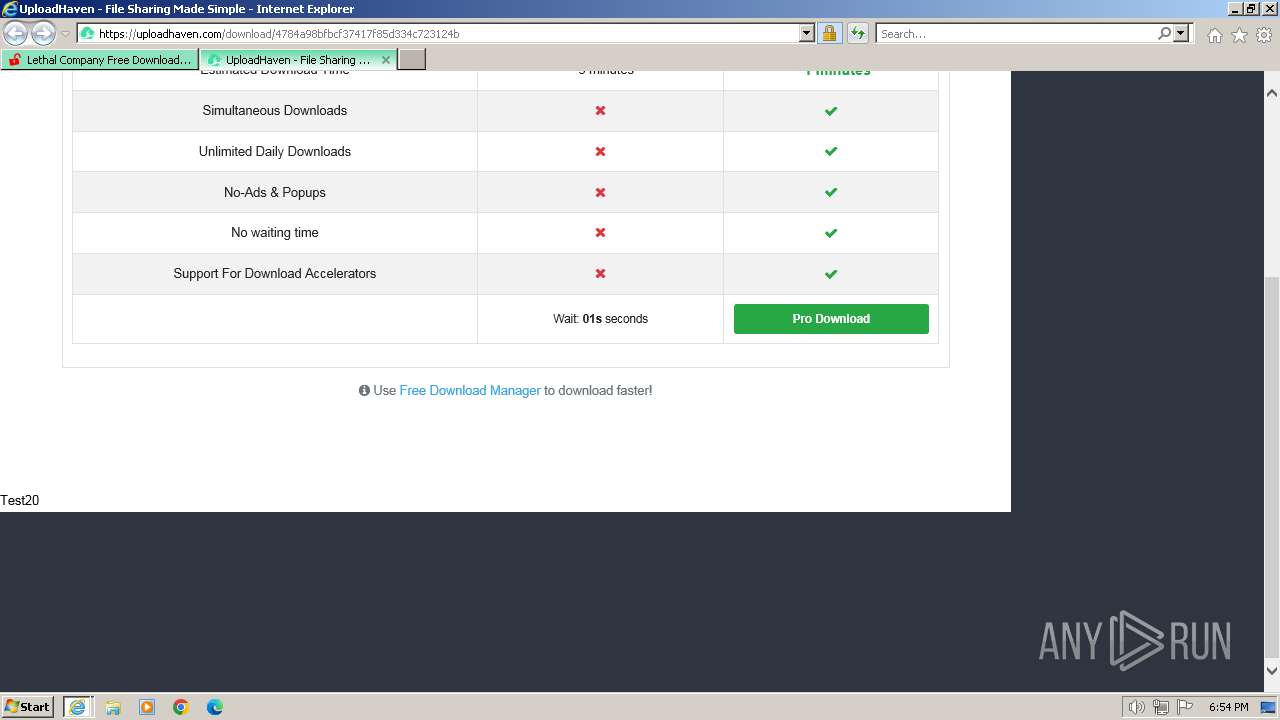Click the 'Test20' text
The height and width of the screenshot is (720, 1280).
[x=20, y=500]
